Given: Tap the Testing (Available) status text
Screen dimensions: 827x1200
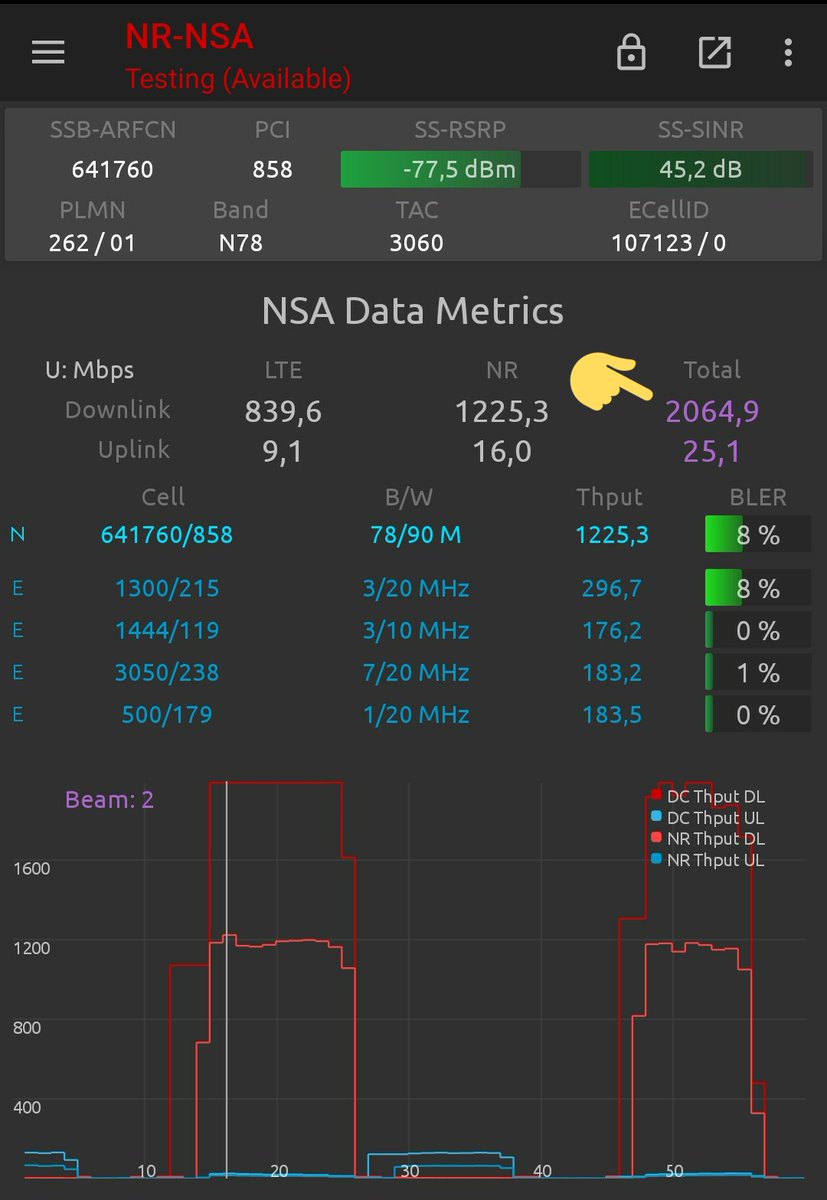Looking at the screenshot, I should point(238,78).
